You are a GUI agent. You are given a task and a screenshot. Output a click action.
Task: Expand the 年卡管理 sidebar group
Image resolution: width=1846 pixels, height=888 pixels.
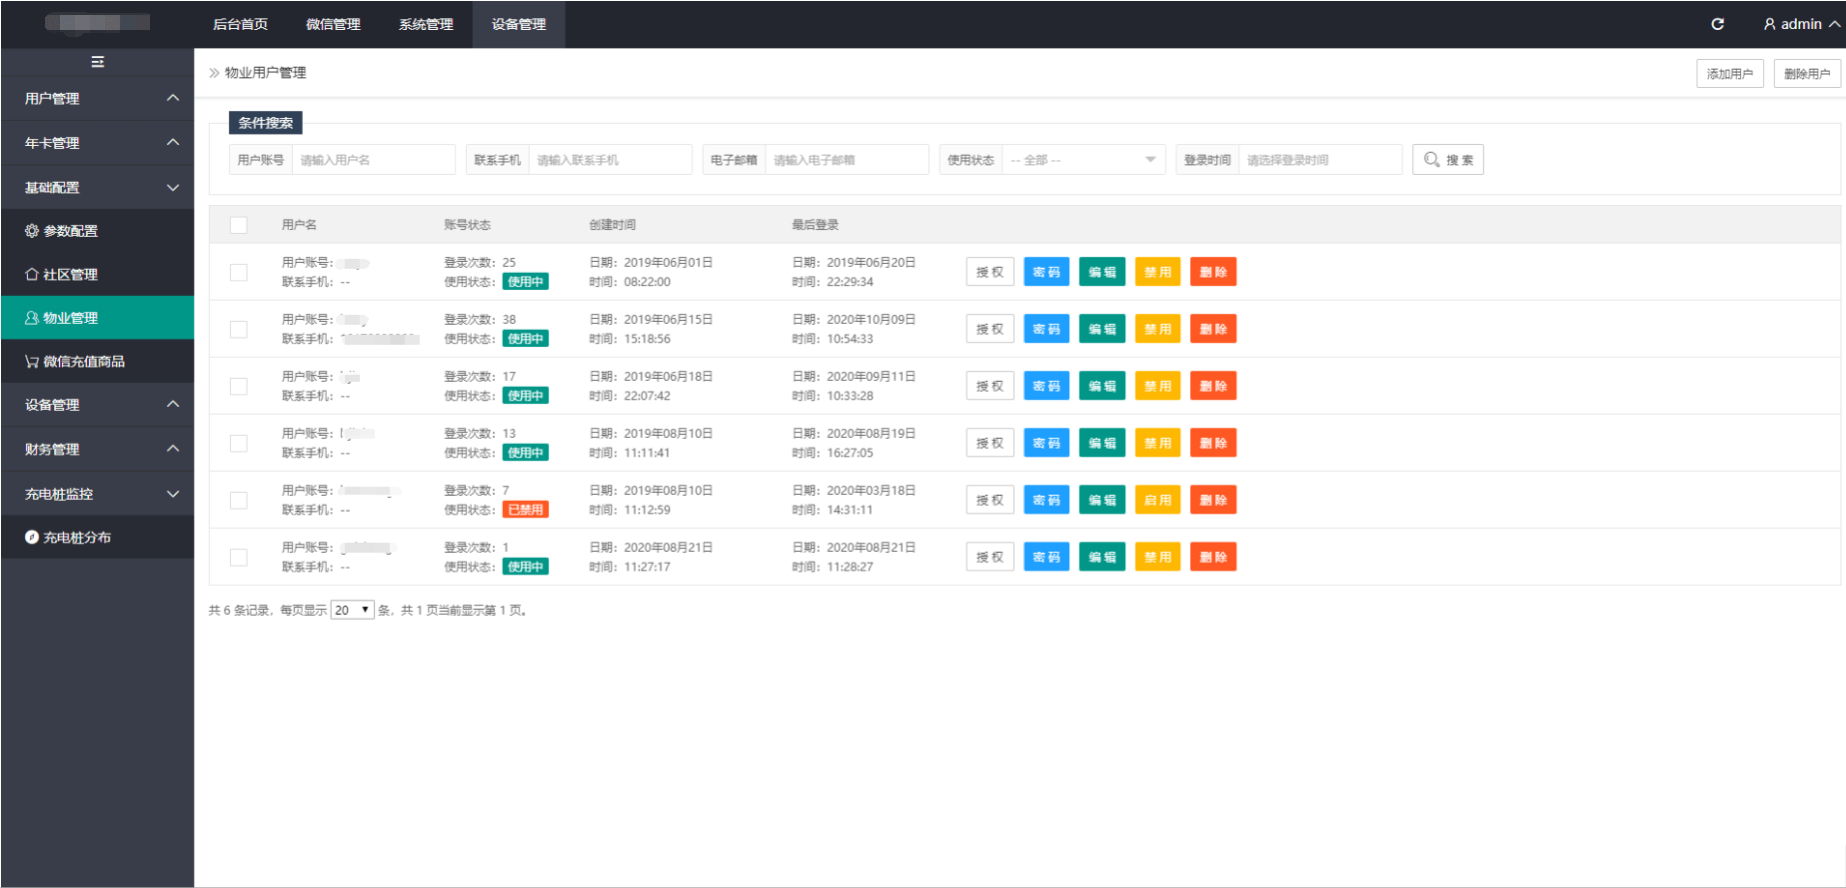click(97, 143)
